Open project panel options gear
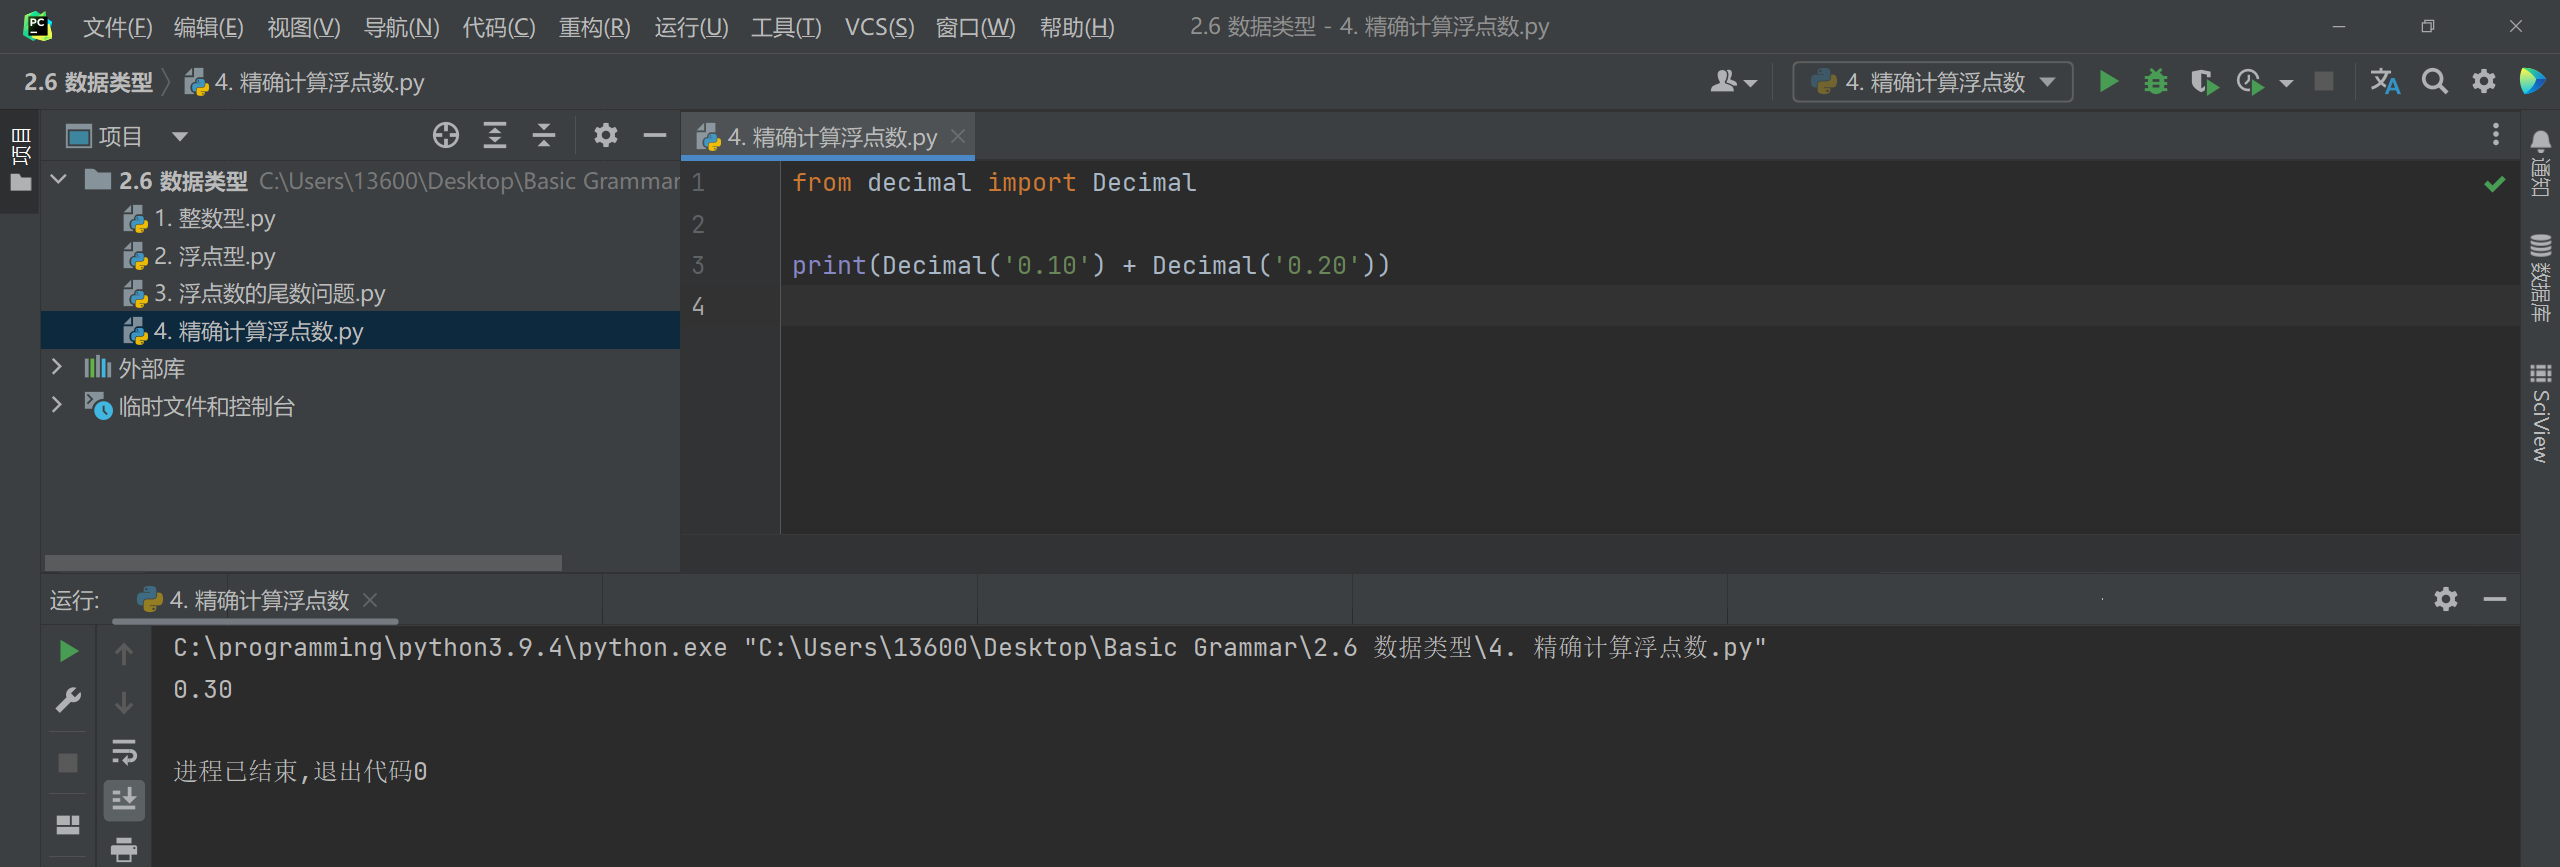2560x867 pixels. 606,135
